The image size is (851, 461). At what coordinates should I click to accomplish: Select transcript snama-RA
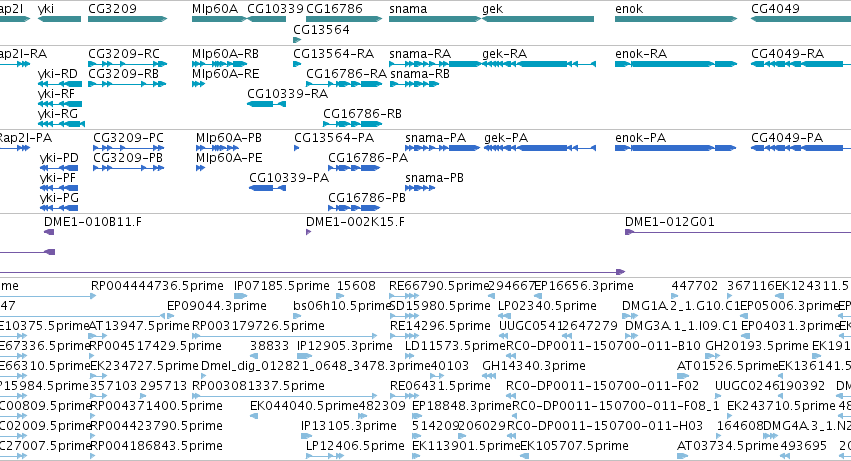(x=420, y=54)
